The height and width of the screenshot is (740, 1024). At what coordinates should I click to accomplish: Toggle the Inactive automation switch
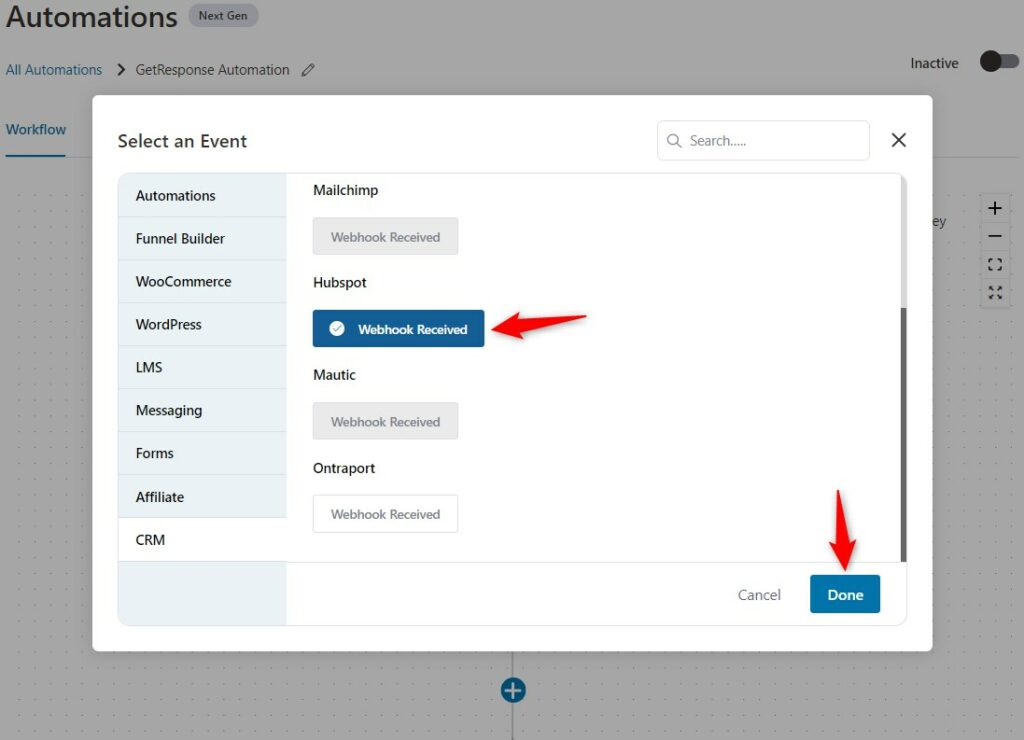pos(999,62)
